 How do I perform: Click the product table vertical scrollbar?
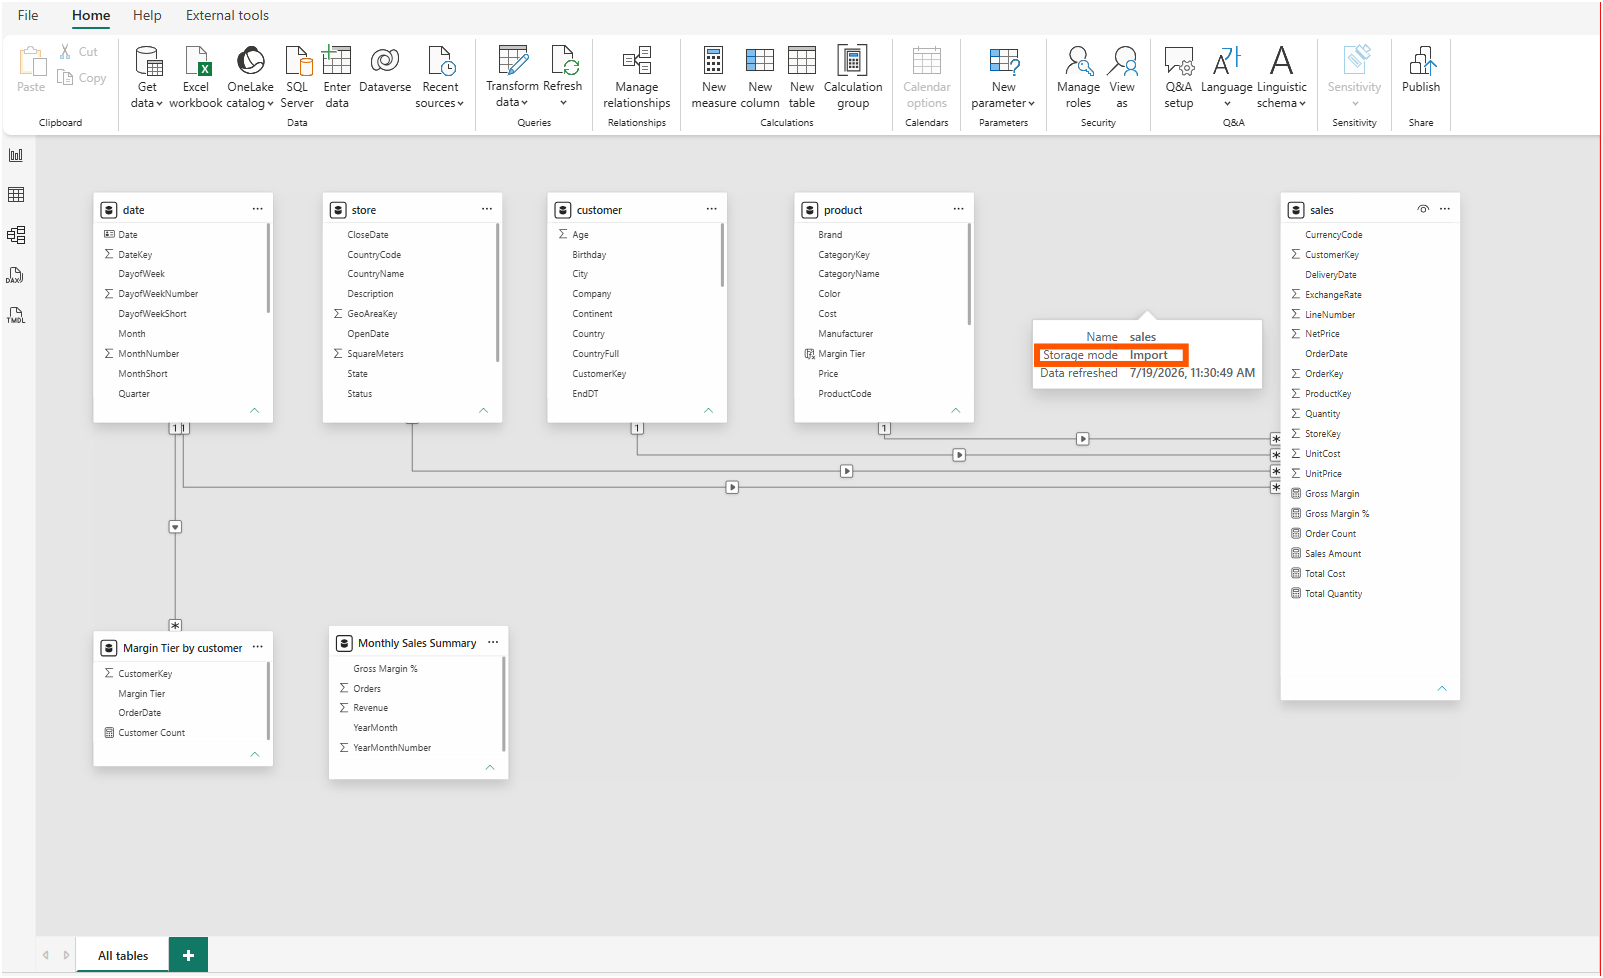pyautogui.click(x=969, y=274)
